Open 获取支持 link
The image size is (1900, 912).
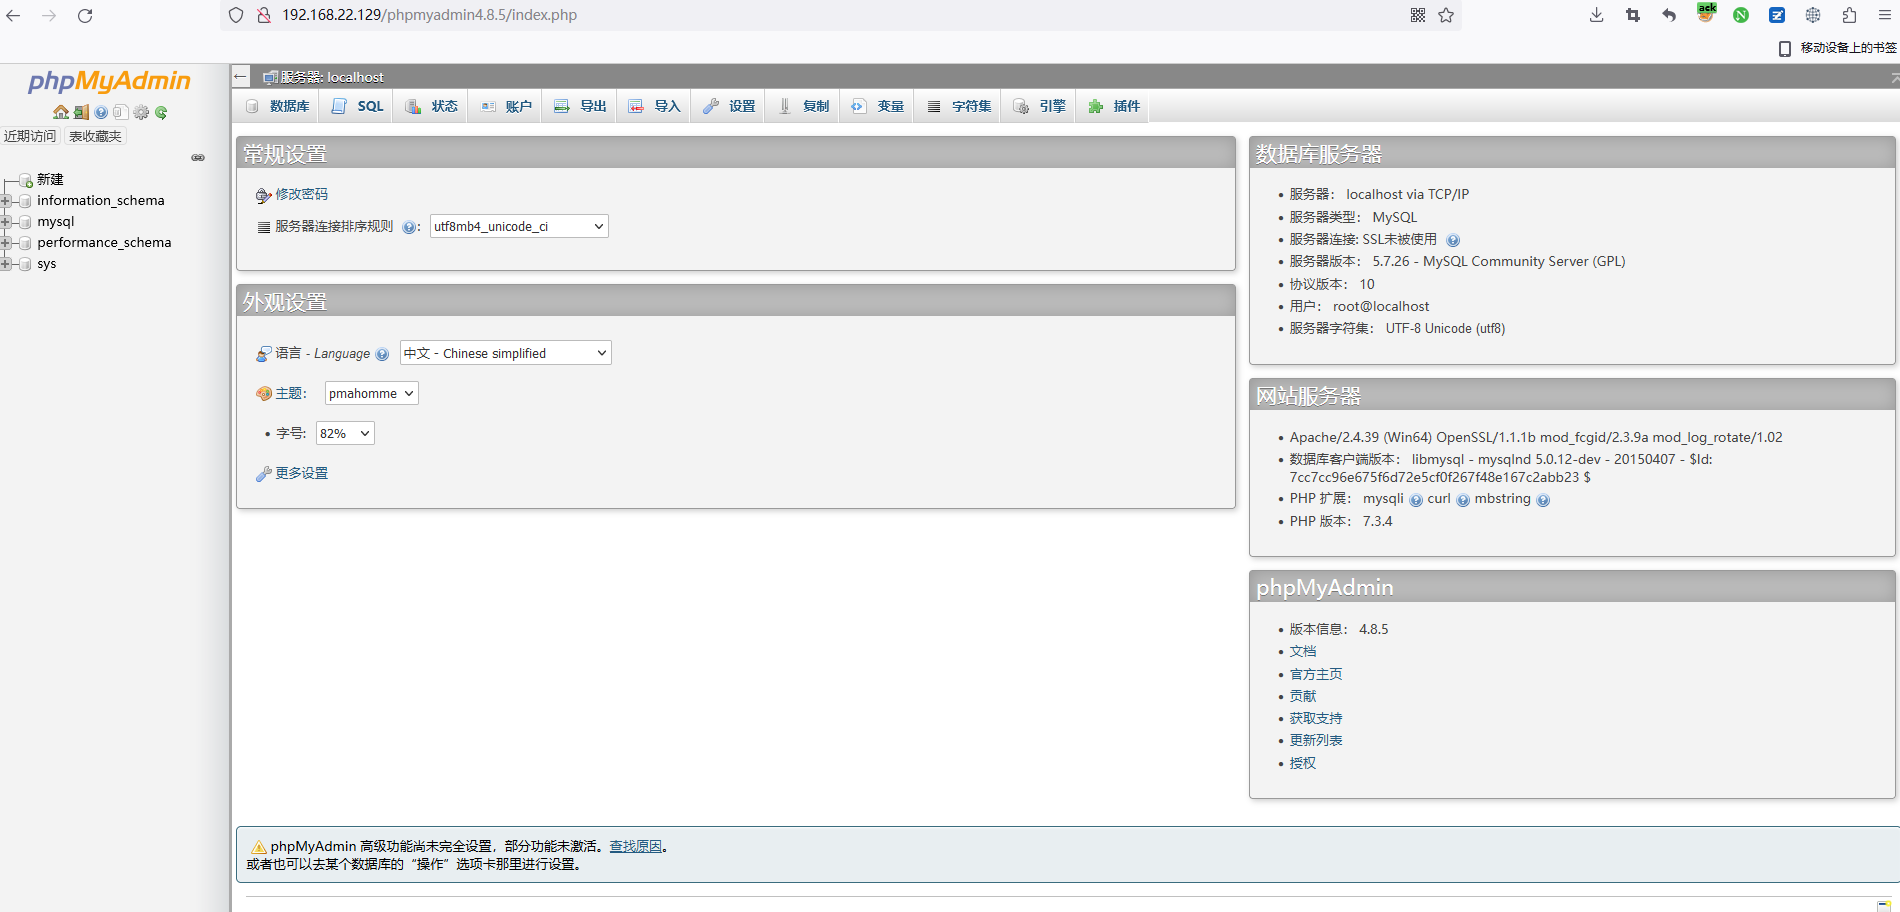(x=1316, y=718)
